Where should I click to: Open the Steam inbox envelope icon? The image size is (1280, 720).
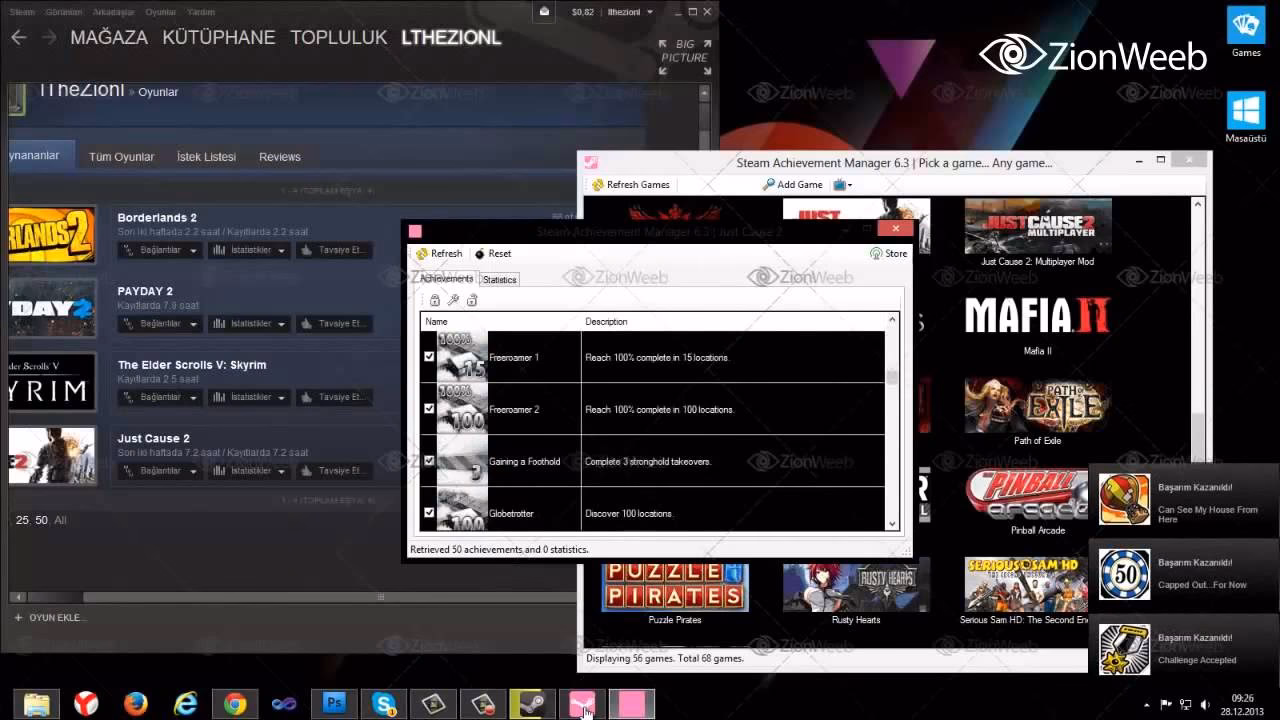coord(544,12)
